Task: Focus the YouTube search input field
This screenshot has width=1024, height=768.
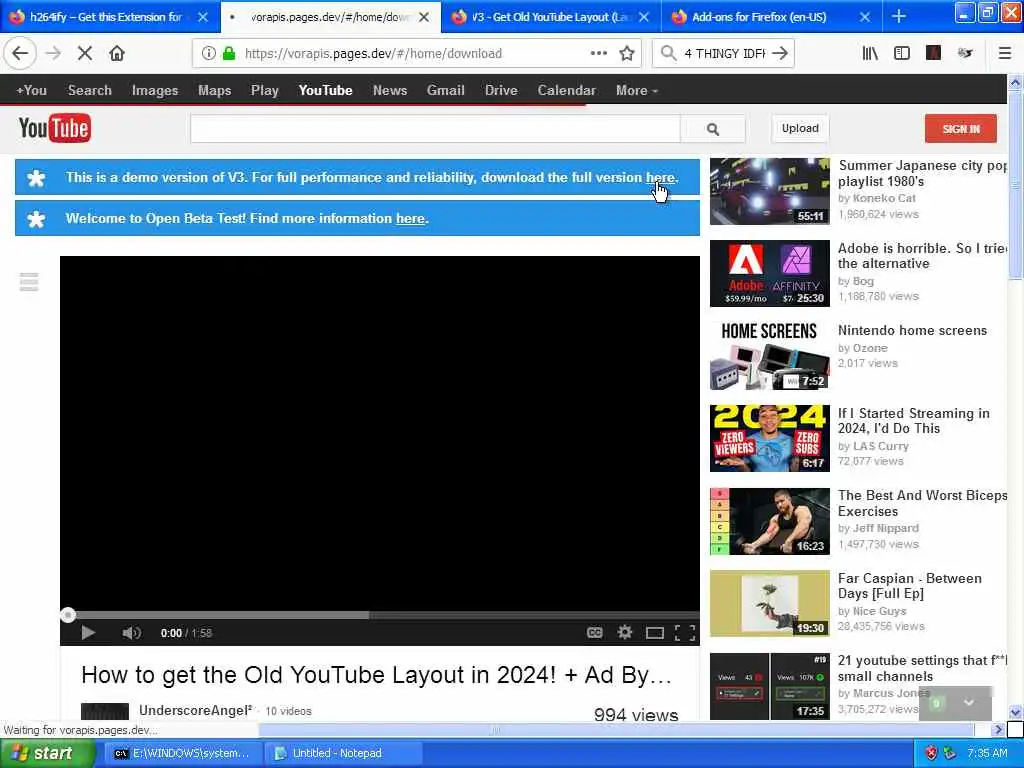Action: click(x=435, y=129)
